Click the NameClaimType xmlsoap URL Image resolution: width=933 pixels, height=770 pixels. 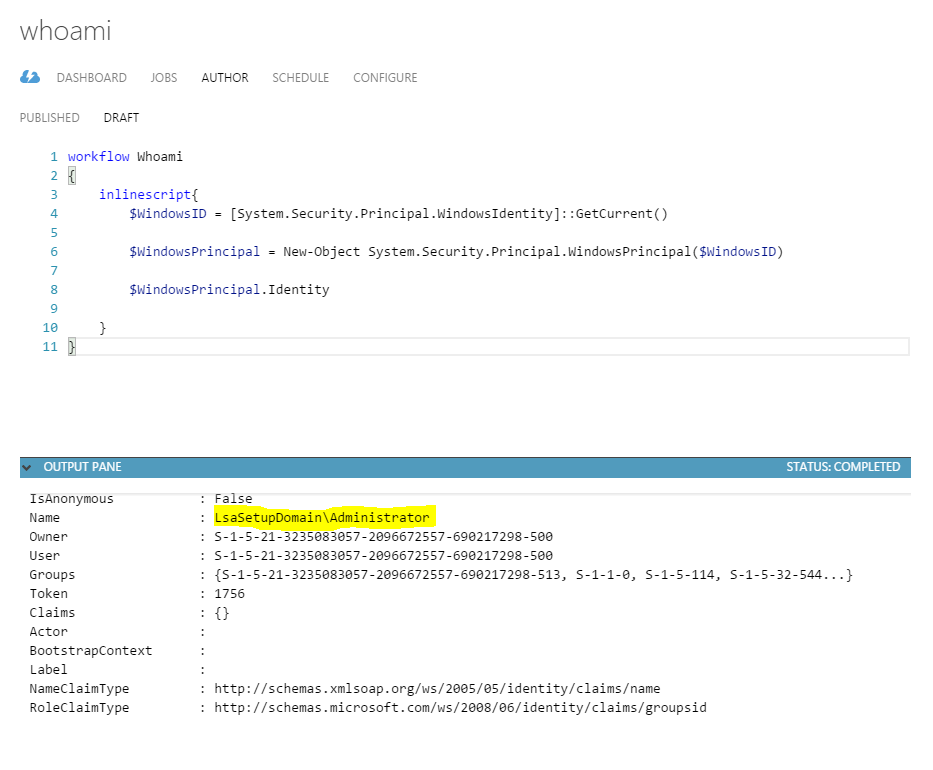(x=437, y=689)
